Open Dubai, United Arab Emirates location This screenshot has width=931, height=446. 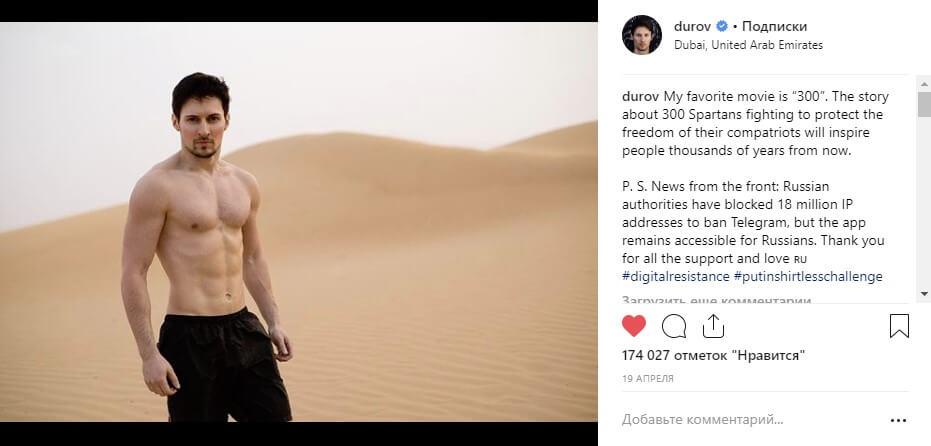[748, 45]
